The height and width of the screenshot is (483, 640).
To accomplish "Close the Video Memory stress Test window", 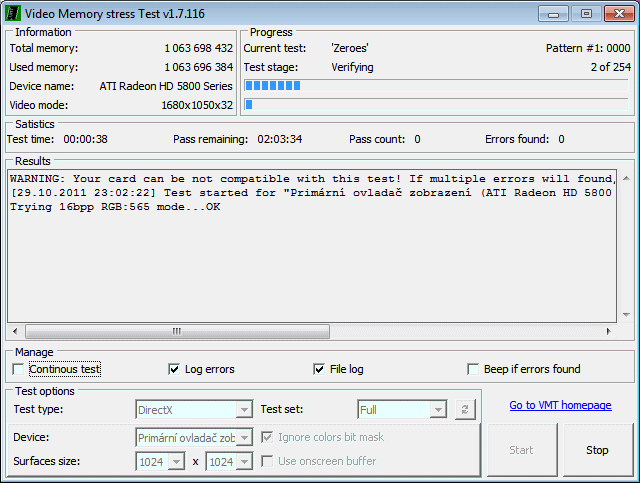I will pos(619,14).
